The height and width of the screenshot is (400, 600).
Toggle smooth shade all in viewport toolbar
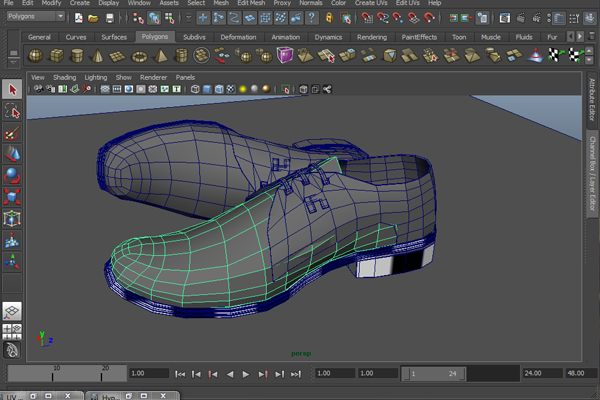pos(207,89)
